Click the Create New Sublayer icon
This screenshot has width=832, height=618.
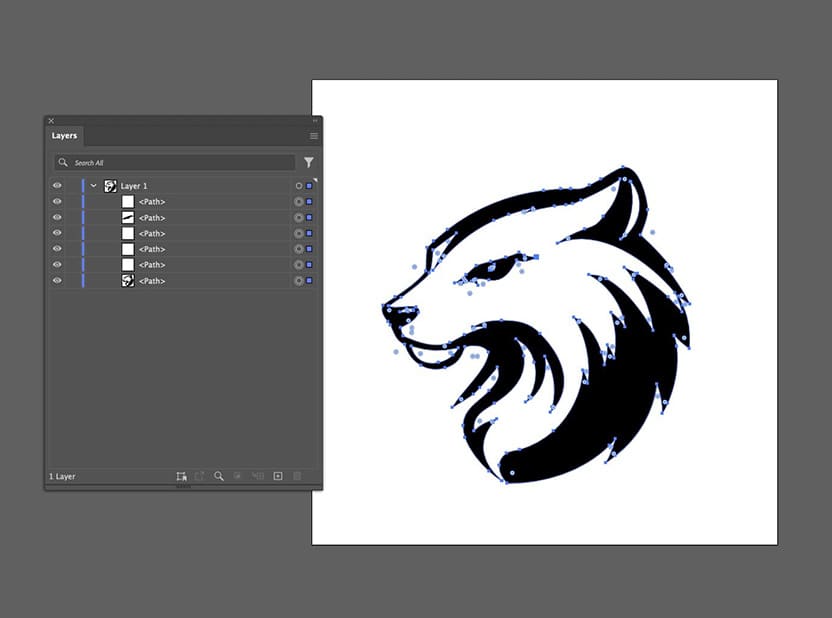click(258, 476)
